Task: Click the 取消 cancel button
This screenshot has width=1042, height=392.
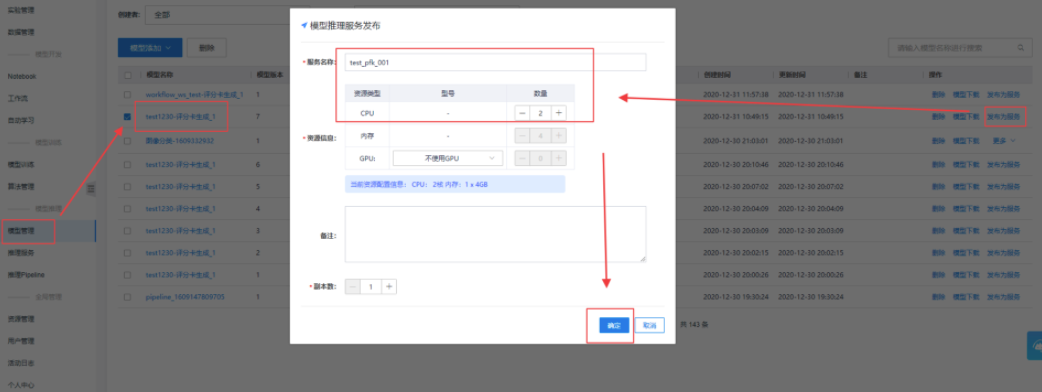Action: (x=649, y=326)
